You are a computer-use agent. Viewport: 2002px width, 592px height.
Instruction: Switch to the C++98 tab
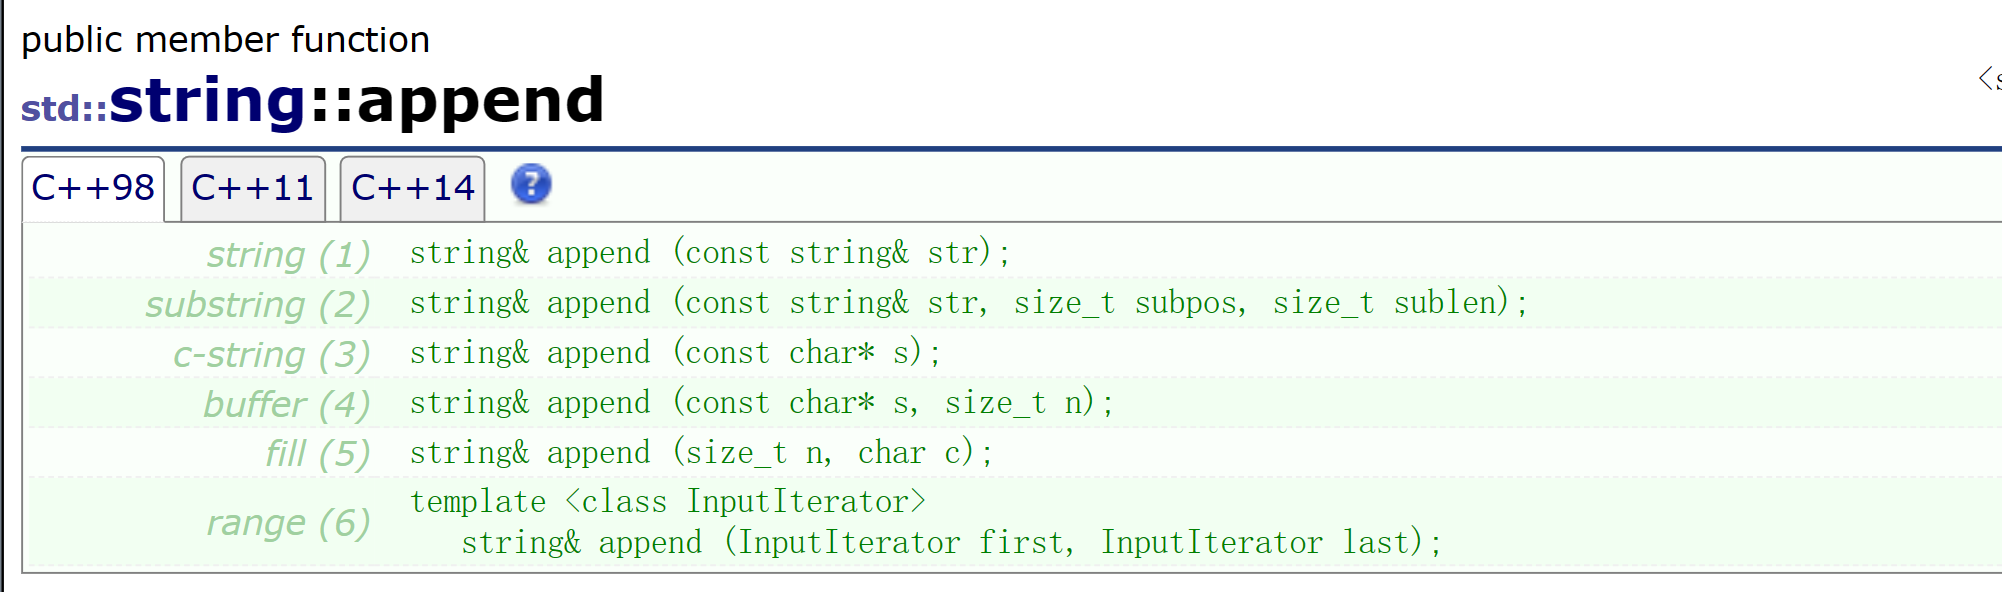click(x=93, y=188)
